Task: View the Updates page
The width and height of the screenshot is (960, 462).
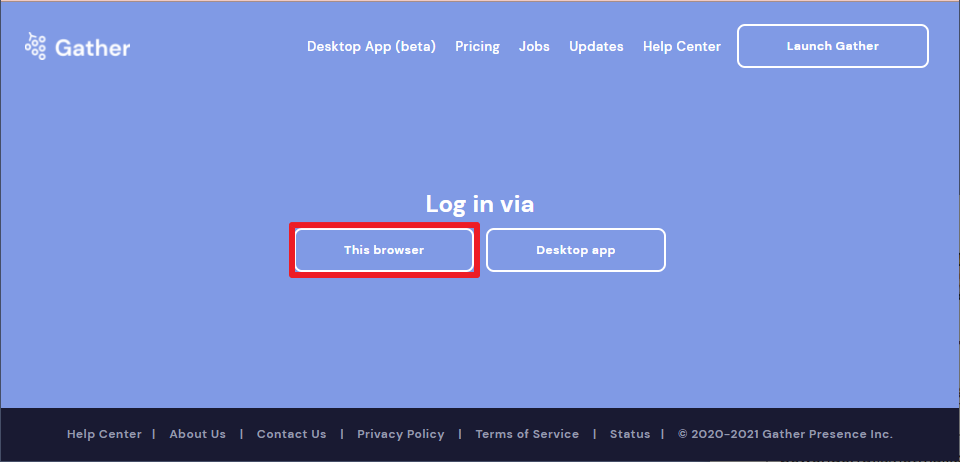Action: [596, 47]
